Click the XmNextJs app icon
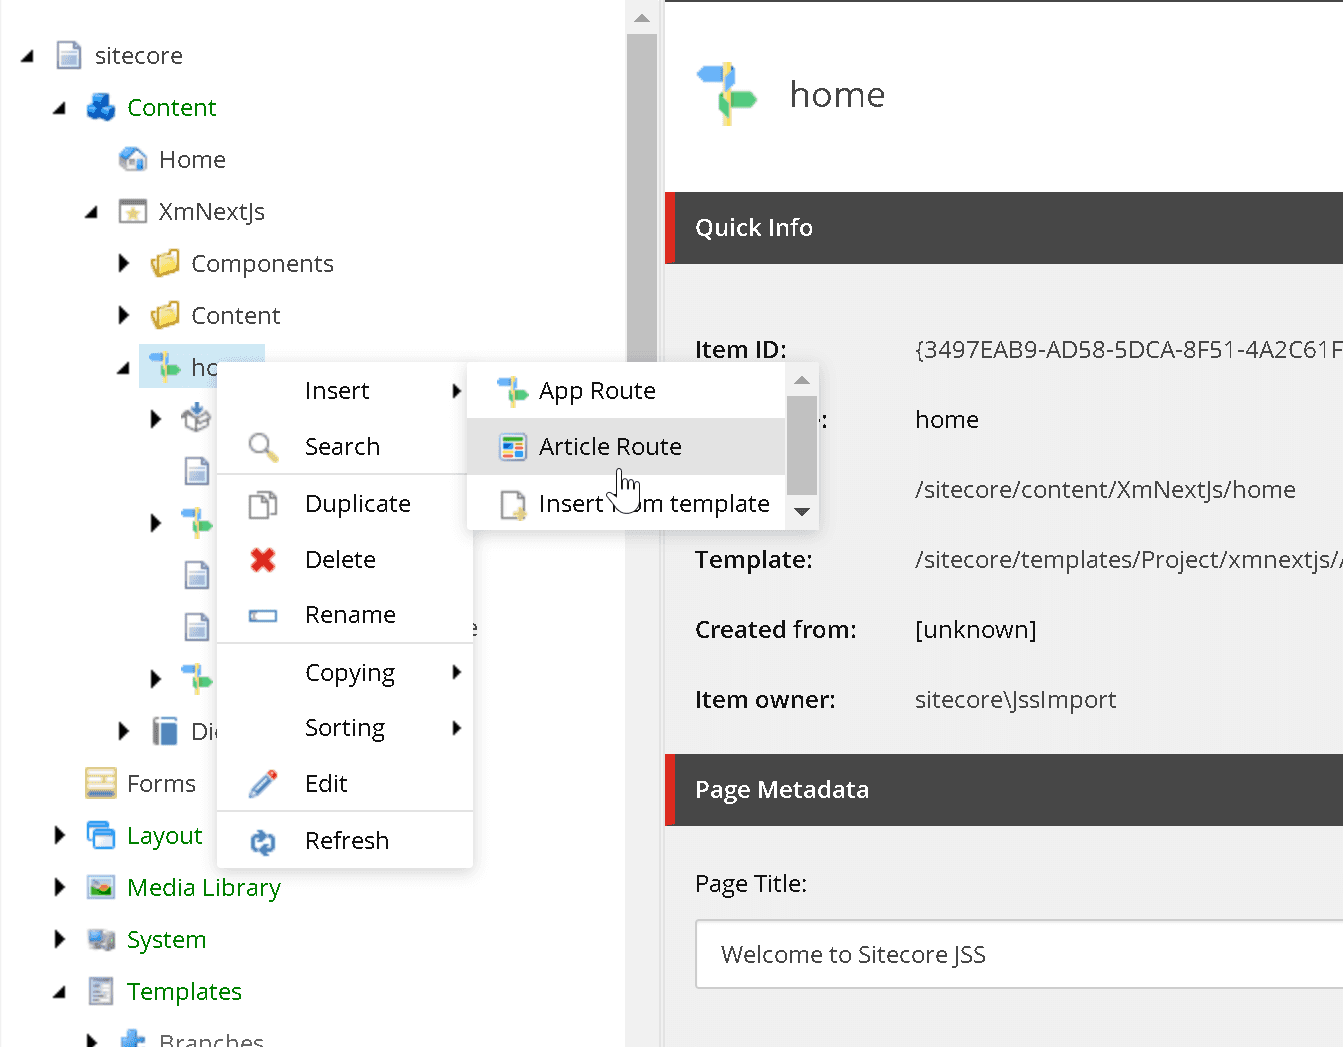This screenshot has width=1343, height=1047. point(133,211)
